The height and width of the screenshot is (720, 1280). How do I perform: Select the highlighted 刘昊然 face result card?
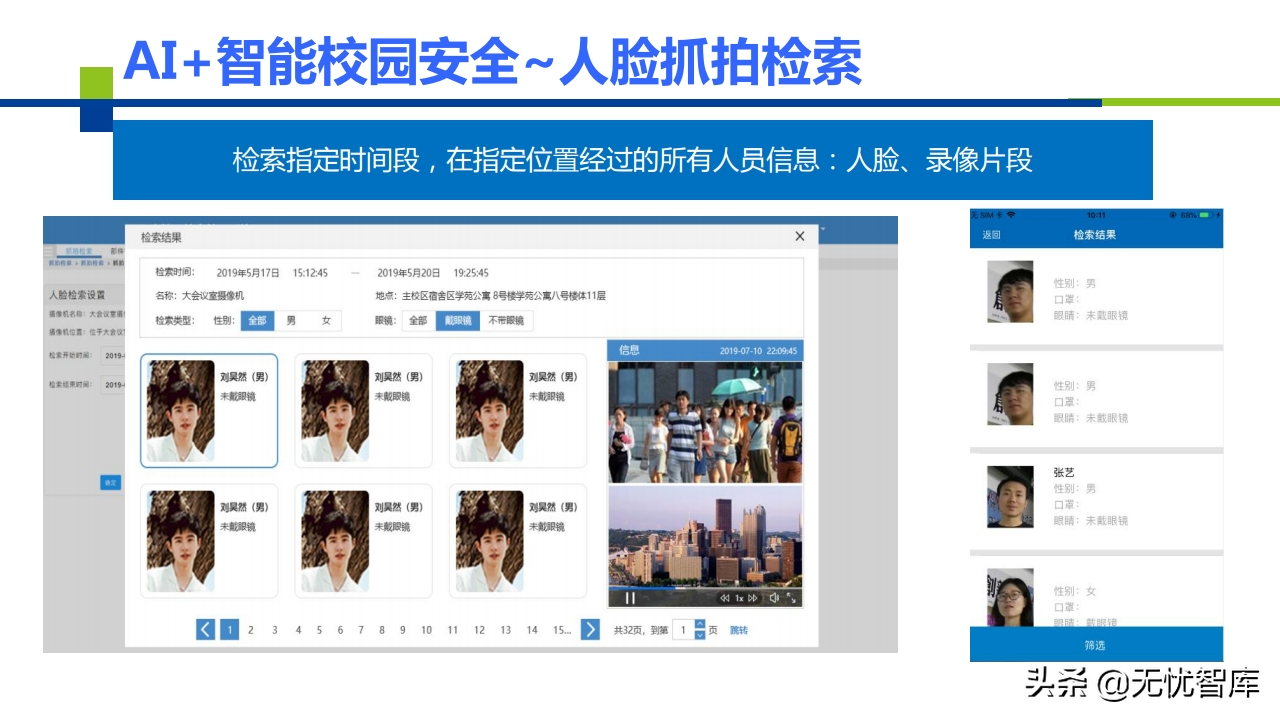click(209, 411)
